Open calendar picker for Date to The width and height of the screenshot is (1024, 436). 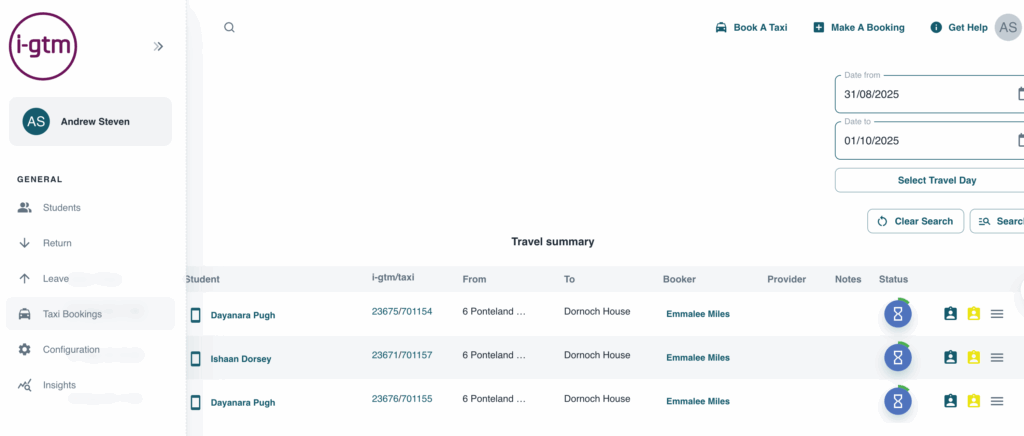point(1021,140)
